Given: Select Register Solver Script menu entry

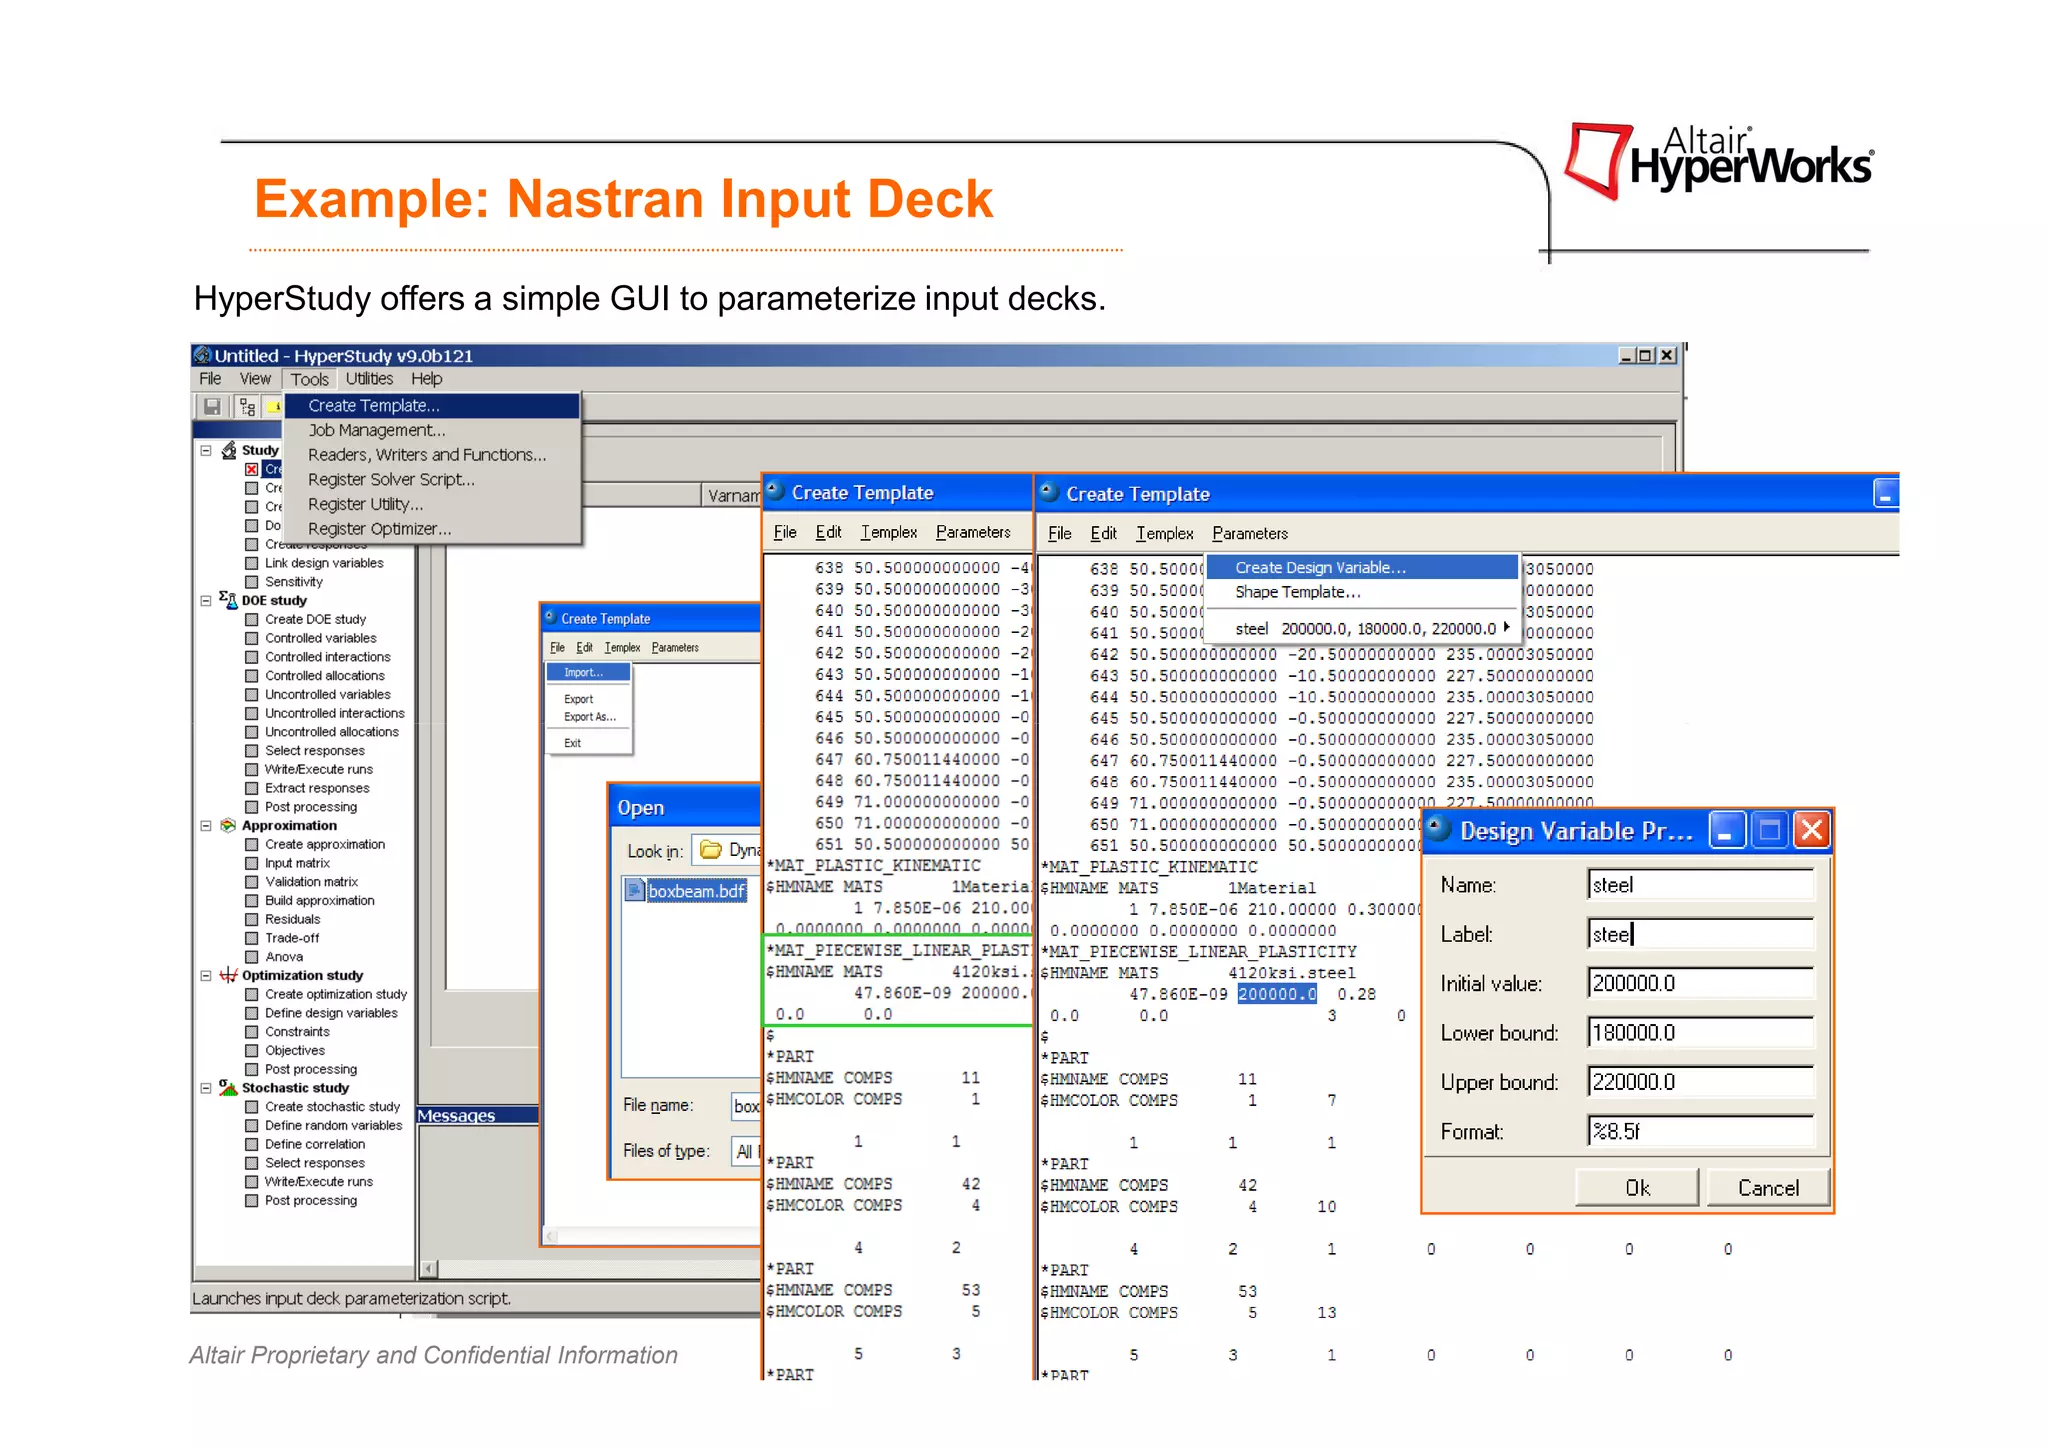Looking at the screenshot, I should 432,479.
